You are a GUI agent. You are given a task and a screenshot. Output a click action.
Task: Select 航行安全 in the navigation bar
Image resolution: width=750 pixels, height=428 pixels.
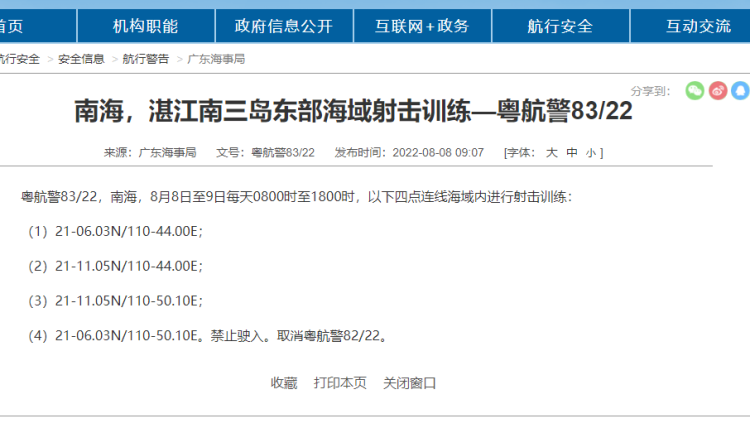[x=561, y=26]
